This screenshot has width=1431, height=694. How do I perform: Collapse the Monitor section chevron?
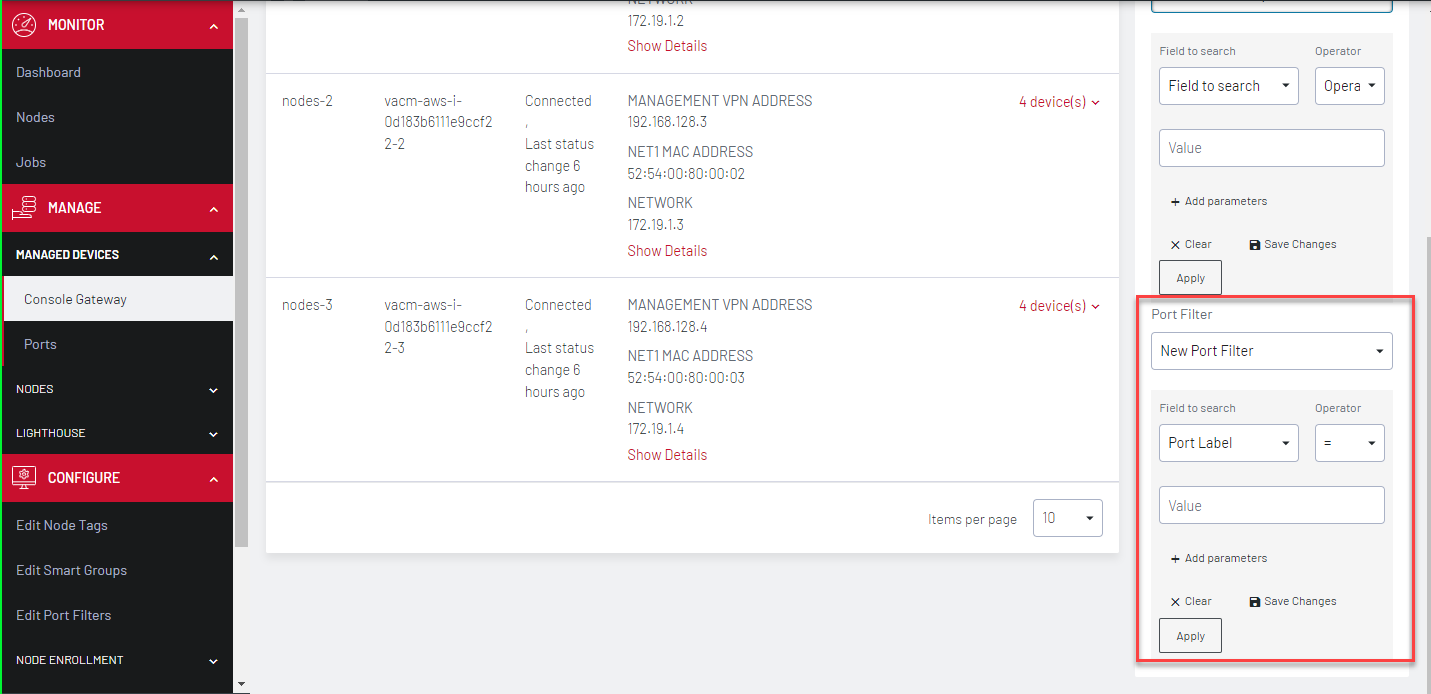(213, 26)
